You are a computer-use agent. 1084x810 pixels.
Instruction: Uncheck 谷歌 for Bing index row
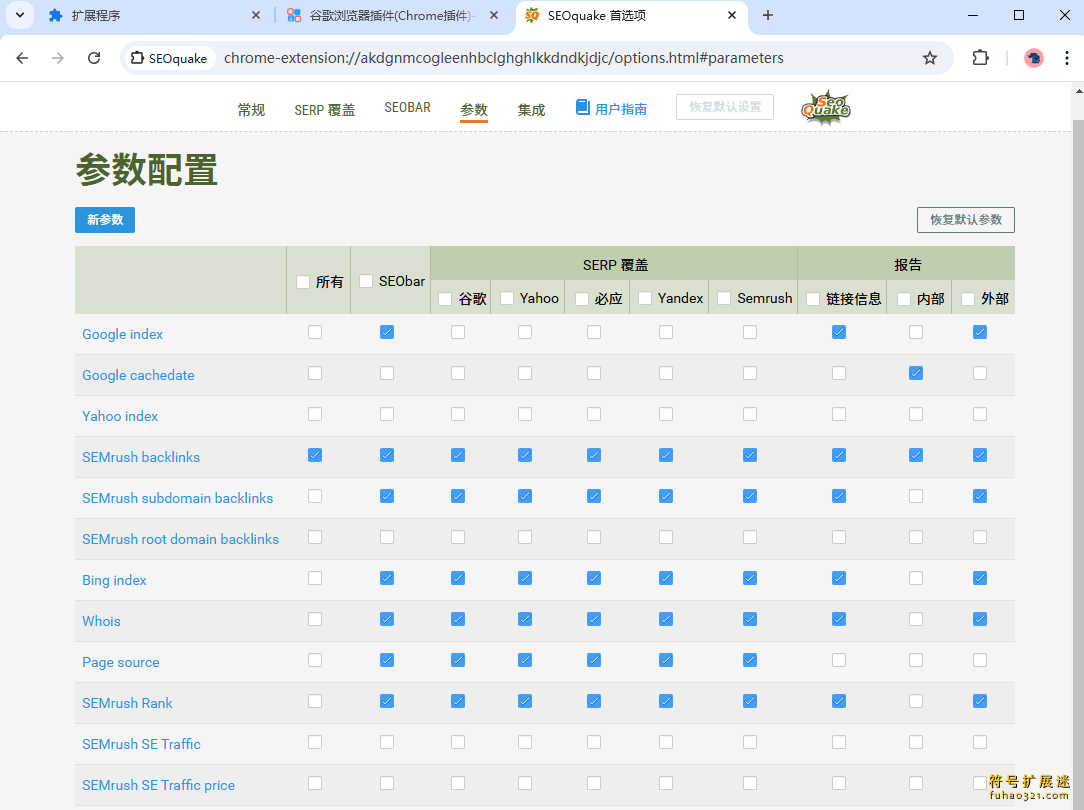coord(458,578)
